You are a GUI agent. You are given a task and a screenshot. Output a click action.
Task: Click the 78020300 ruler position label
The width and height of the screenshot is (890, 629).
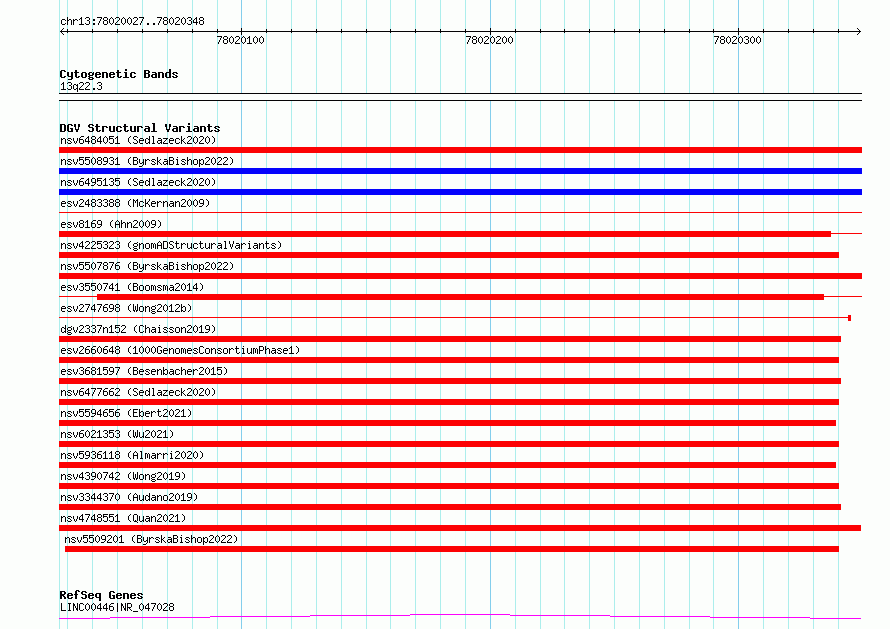(x=737, y=40)
